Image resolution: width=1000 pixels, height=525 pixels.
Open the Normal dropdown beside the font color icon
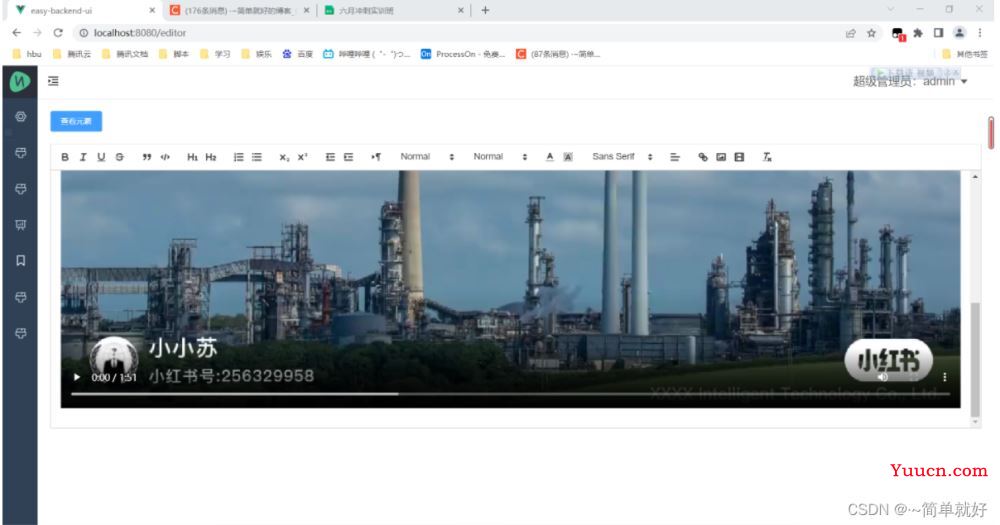coord(500,157)
